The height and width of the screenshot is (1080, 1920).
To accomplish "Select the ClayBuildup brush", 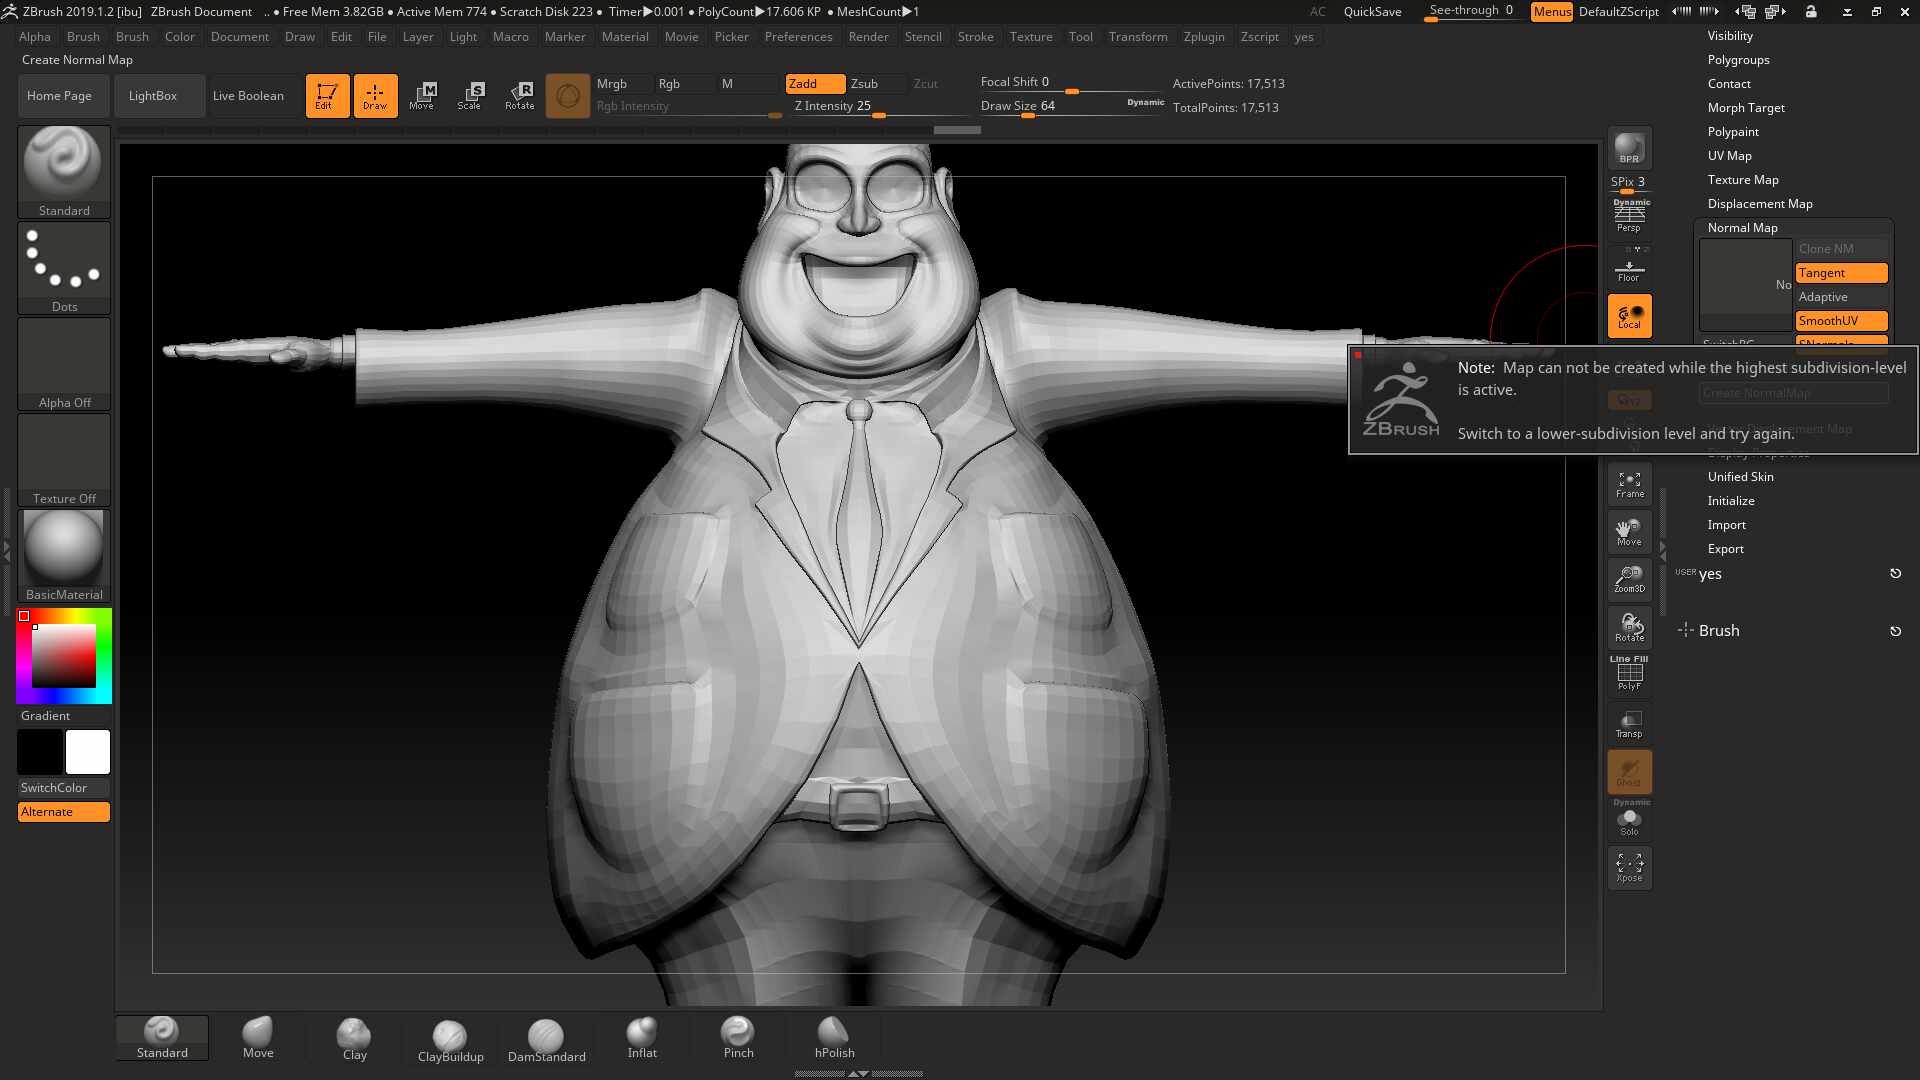I will 450,1040.
